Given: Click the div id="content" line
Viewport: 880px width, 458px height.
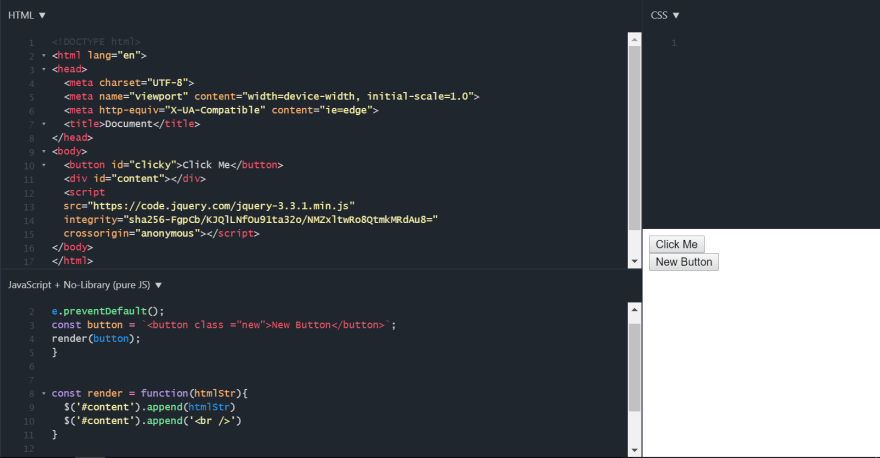Looking at the screenshot, I should (135, 178).
